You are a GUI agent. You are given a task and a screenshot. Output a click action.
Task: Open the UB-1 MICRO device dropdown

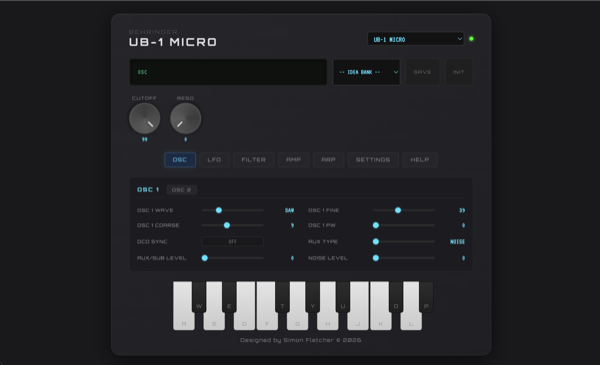point(416,39)
